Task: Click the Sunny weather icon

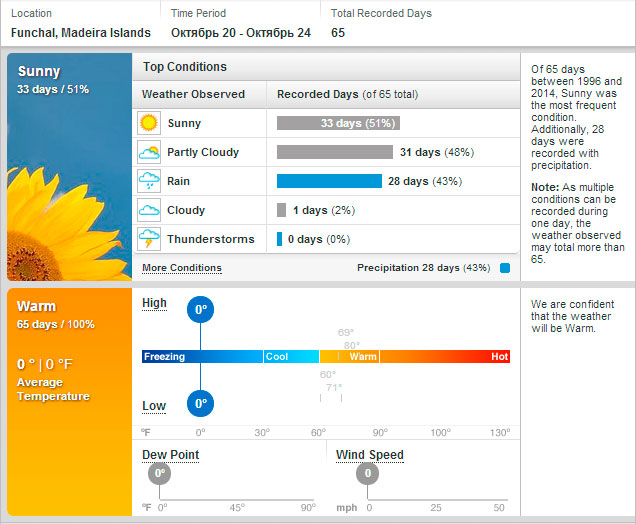Action: [149, 123]
